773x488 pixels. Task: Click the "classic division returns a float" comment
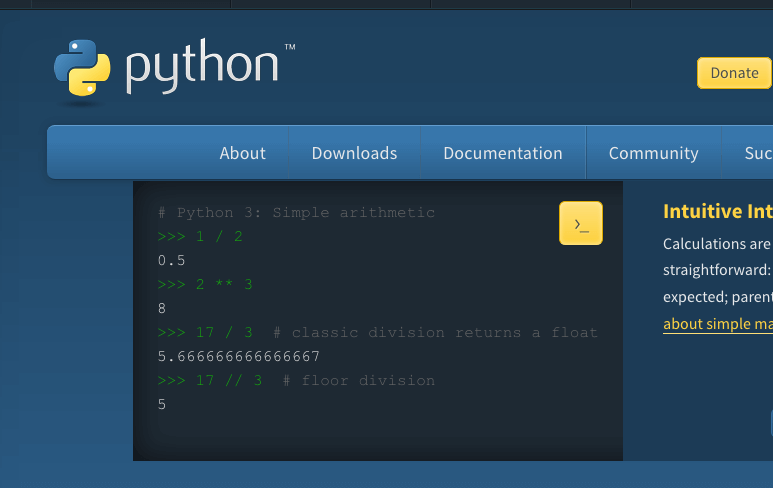(x=444, y=332)
